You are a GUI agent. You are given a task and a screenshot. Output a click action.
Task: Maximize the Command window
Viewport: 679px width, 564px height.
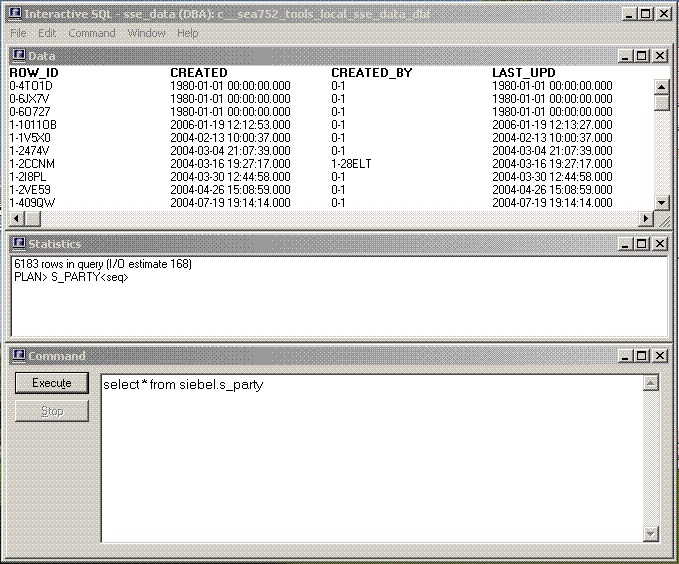(642, 356)
